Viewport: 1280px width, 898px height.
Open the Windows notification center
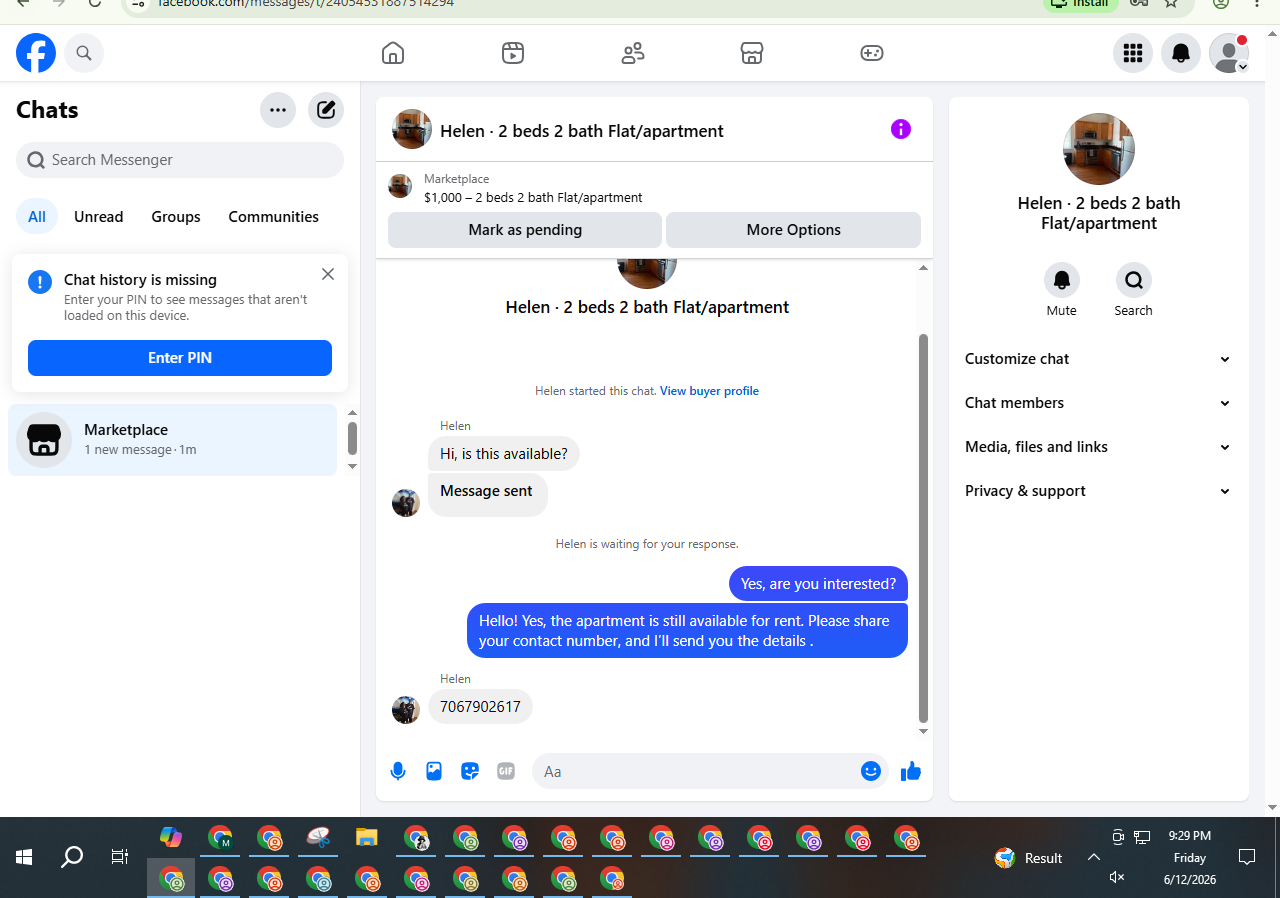[x=1247, y=857]
